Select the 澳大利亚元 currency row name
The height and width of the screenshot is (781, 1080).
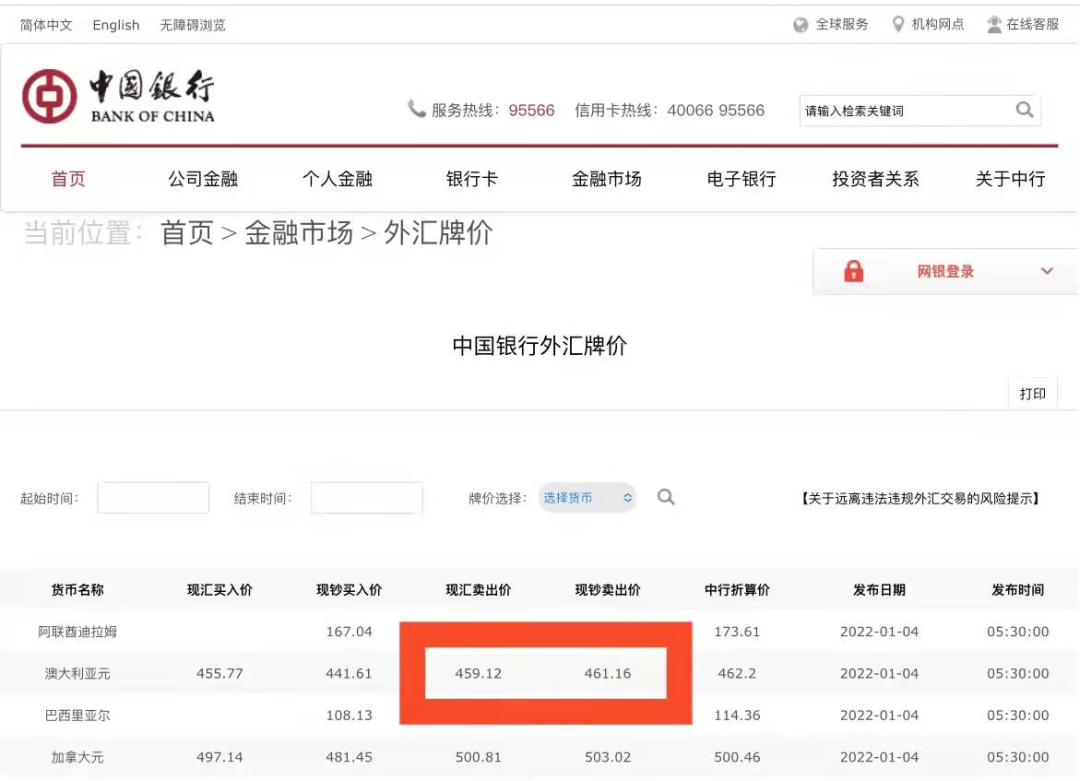tap(77, 674)
